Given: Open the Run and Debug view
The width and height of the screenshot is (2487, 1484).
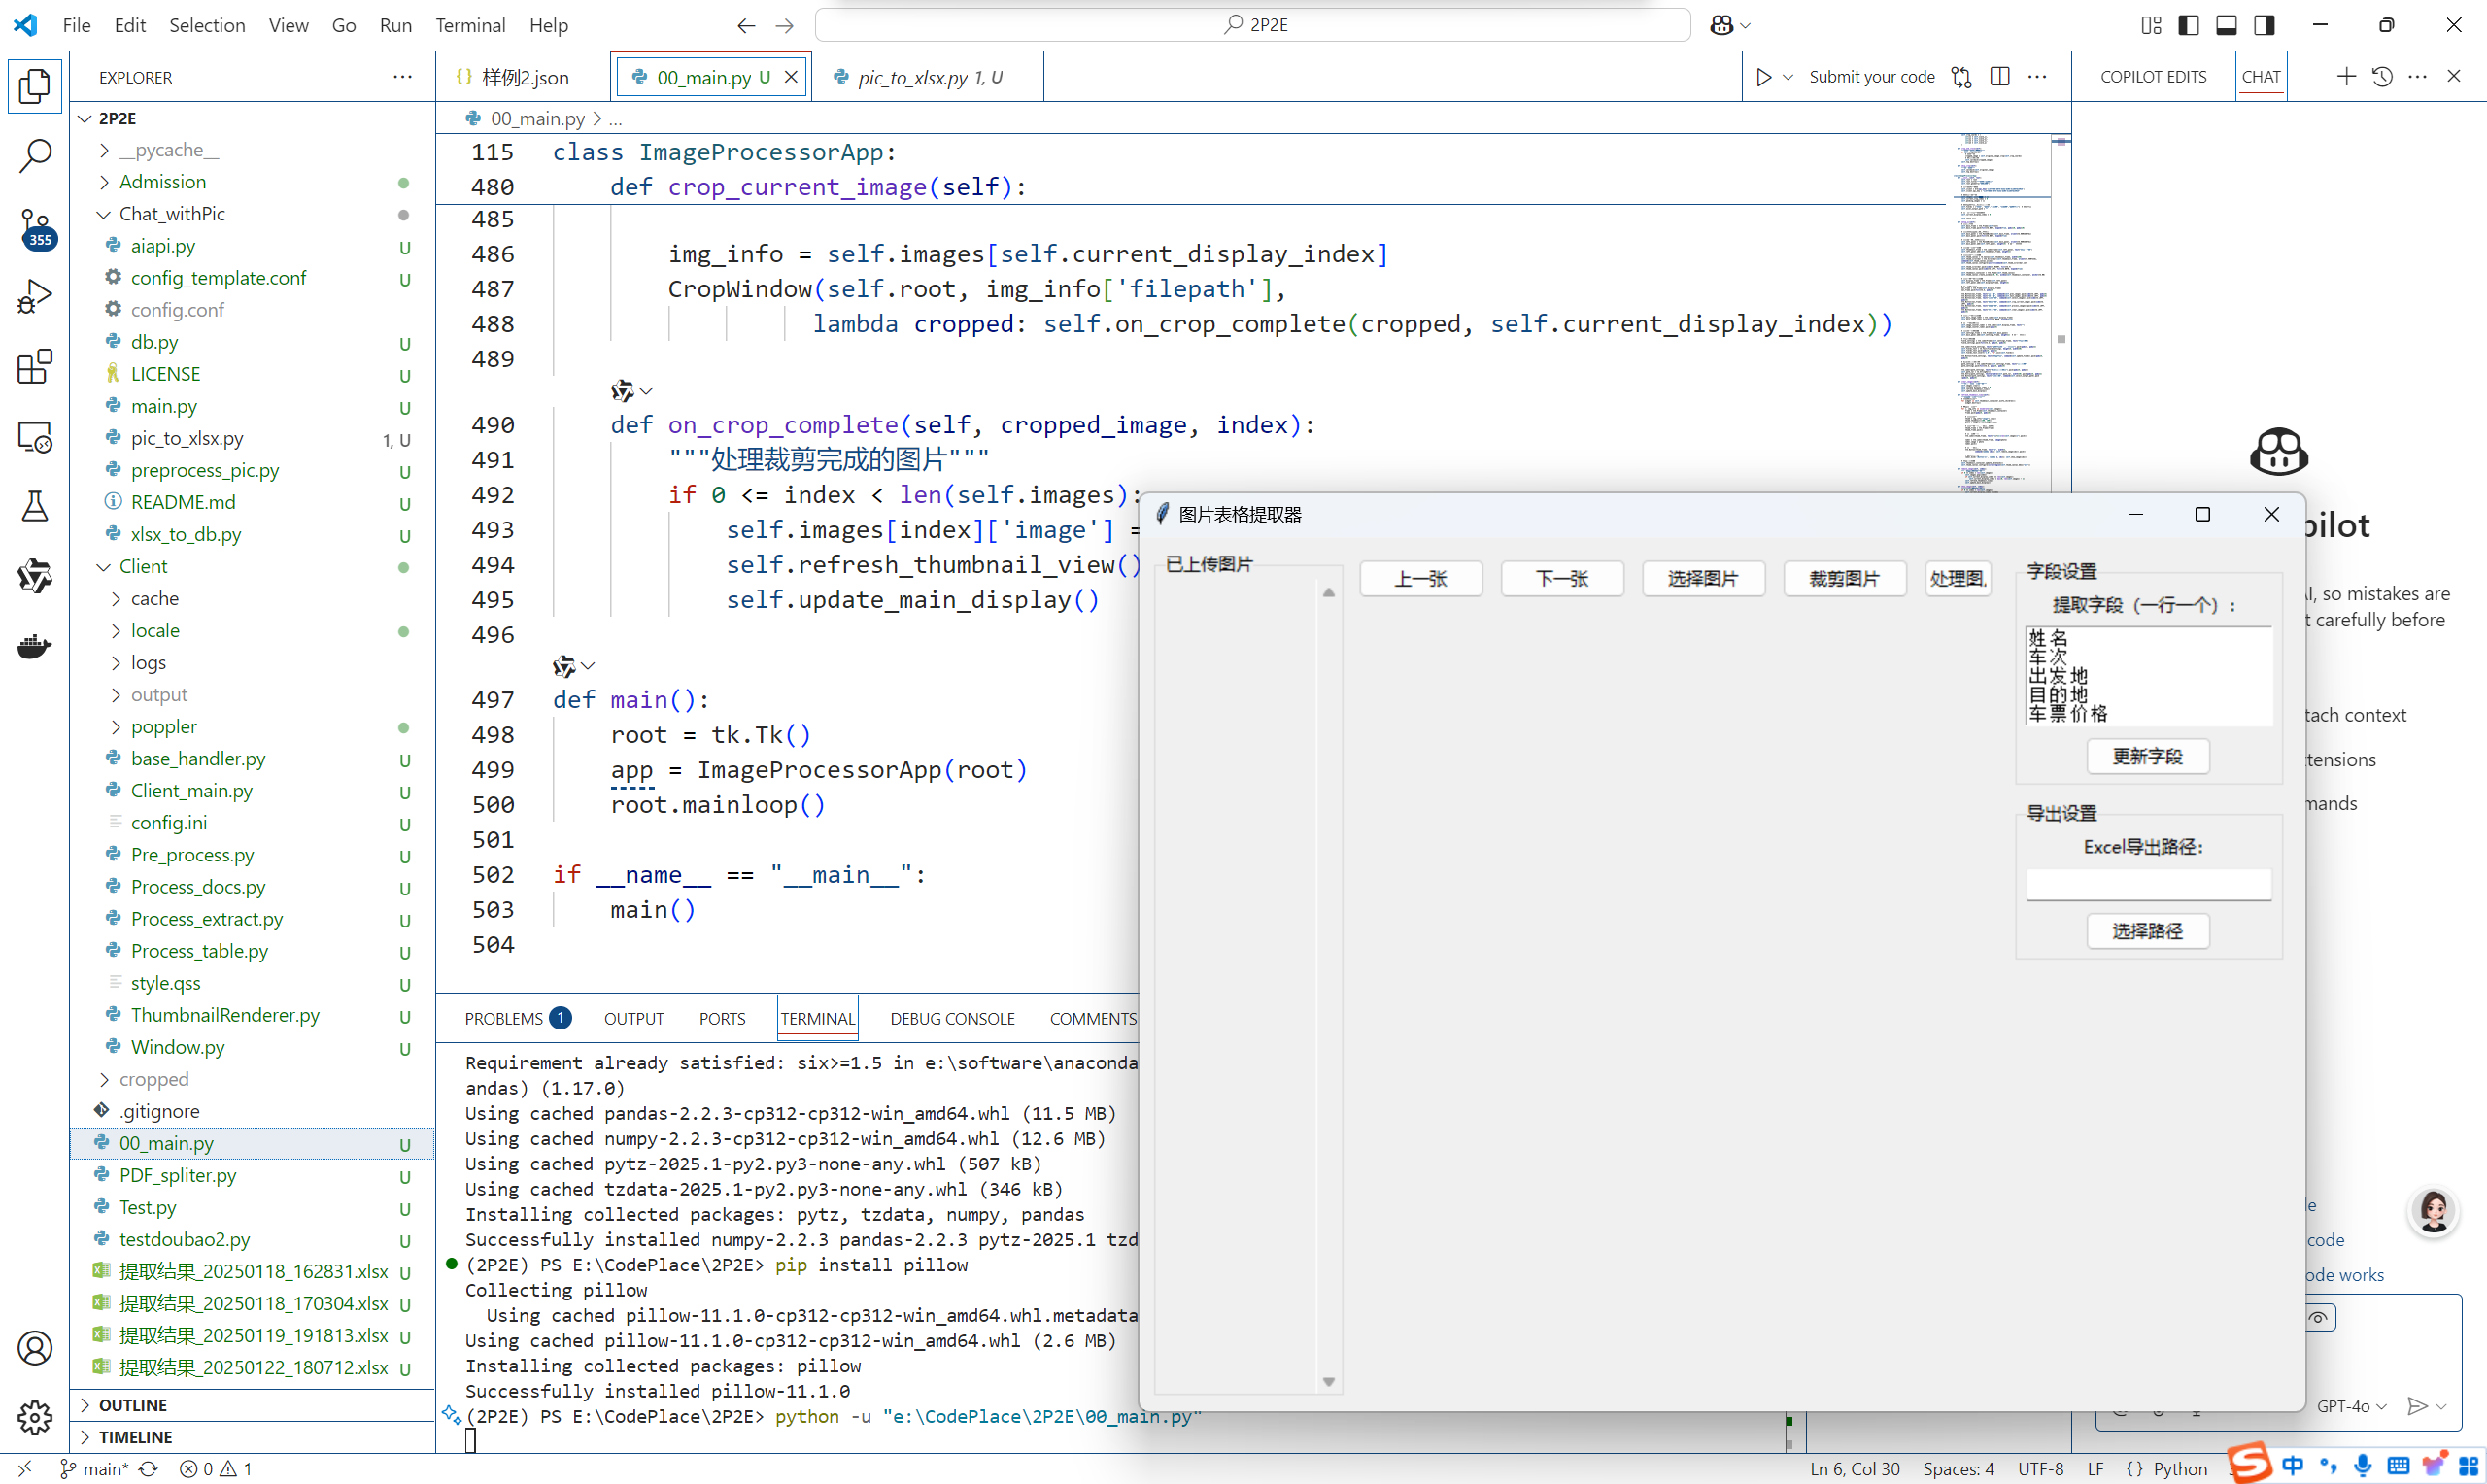Looking at the screenshot, I should click(x=35, y=297).
